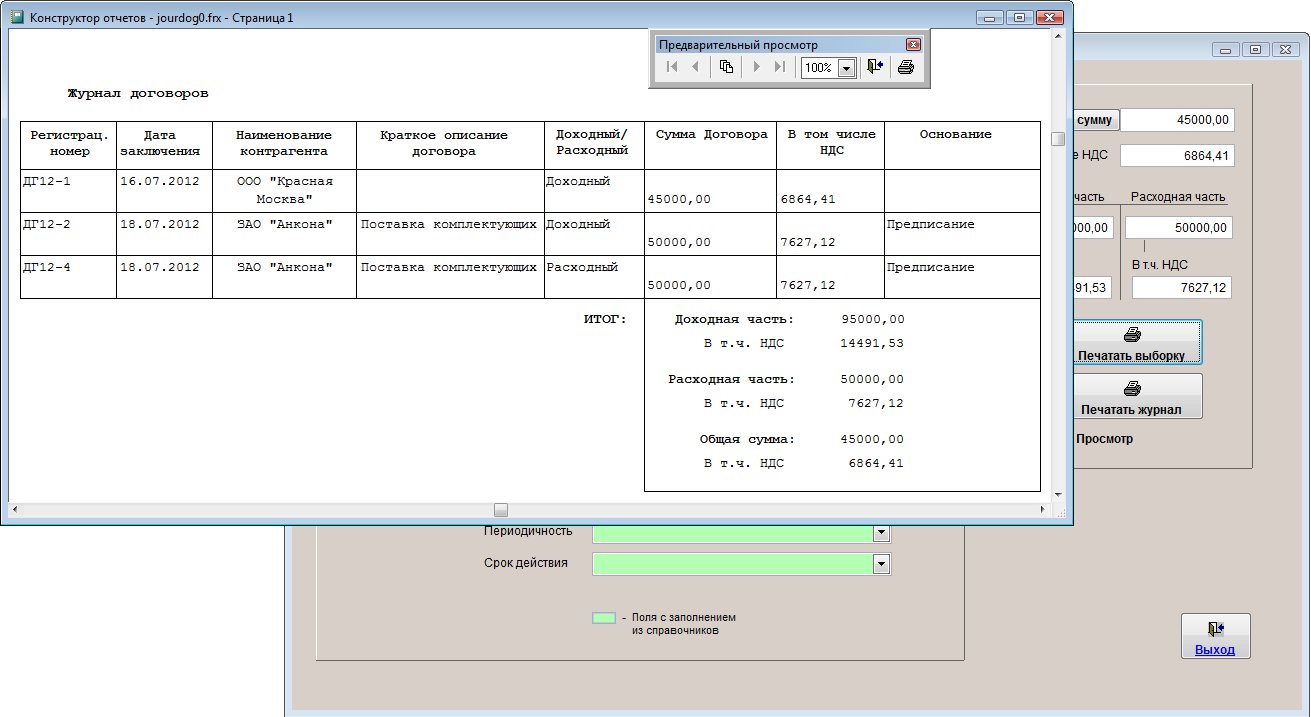Expand the Срок действия dropdown

881,564
